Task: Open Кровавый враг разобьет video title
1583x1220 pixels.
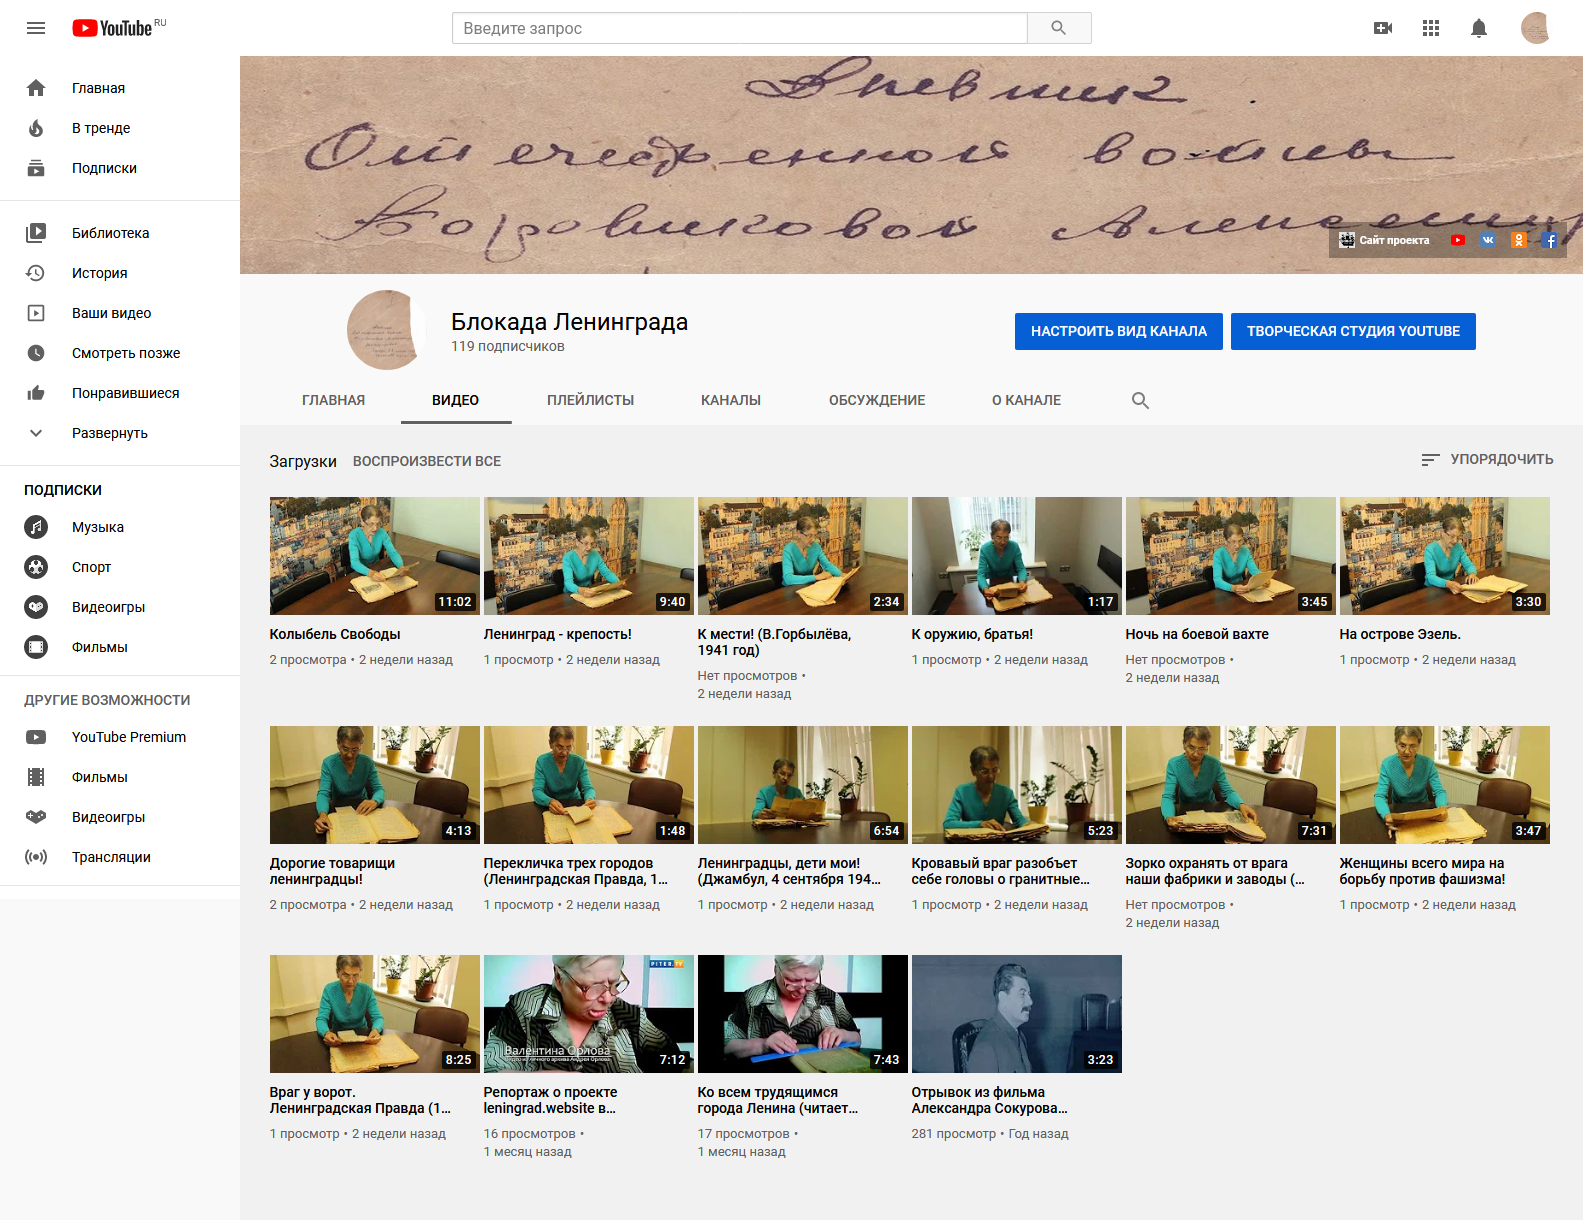Action: (x=1001, y=871)
